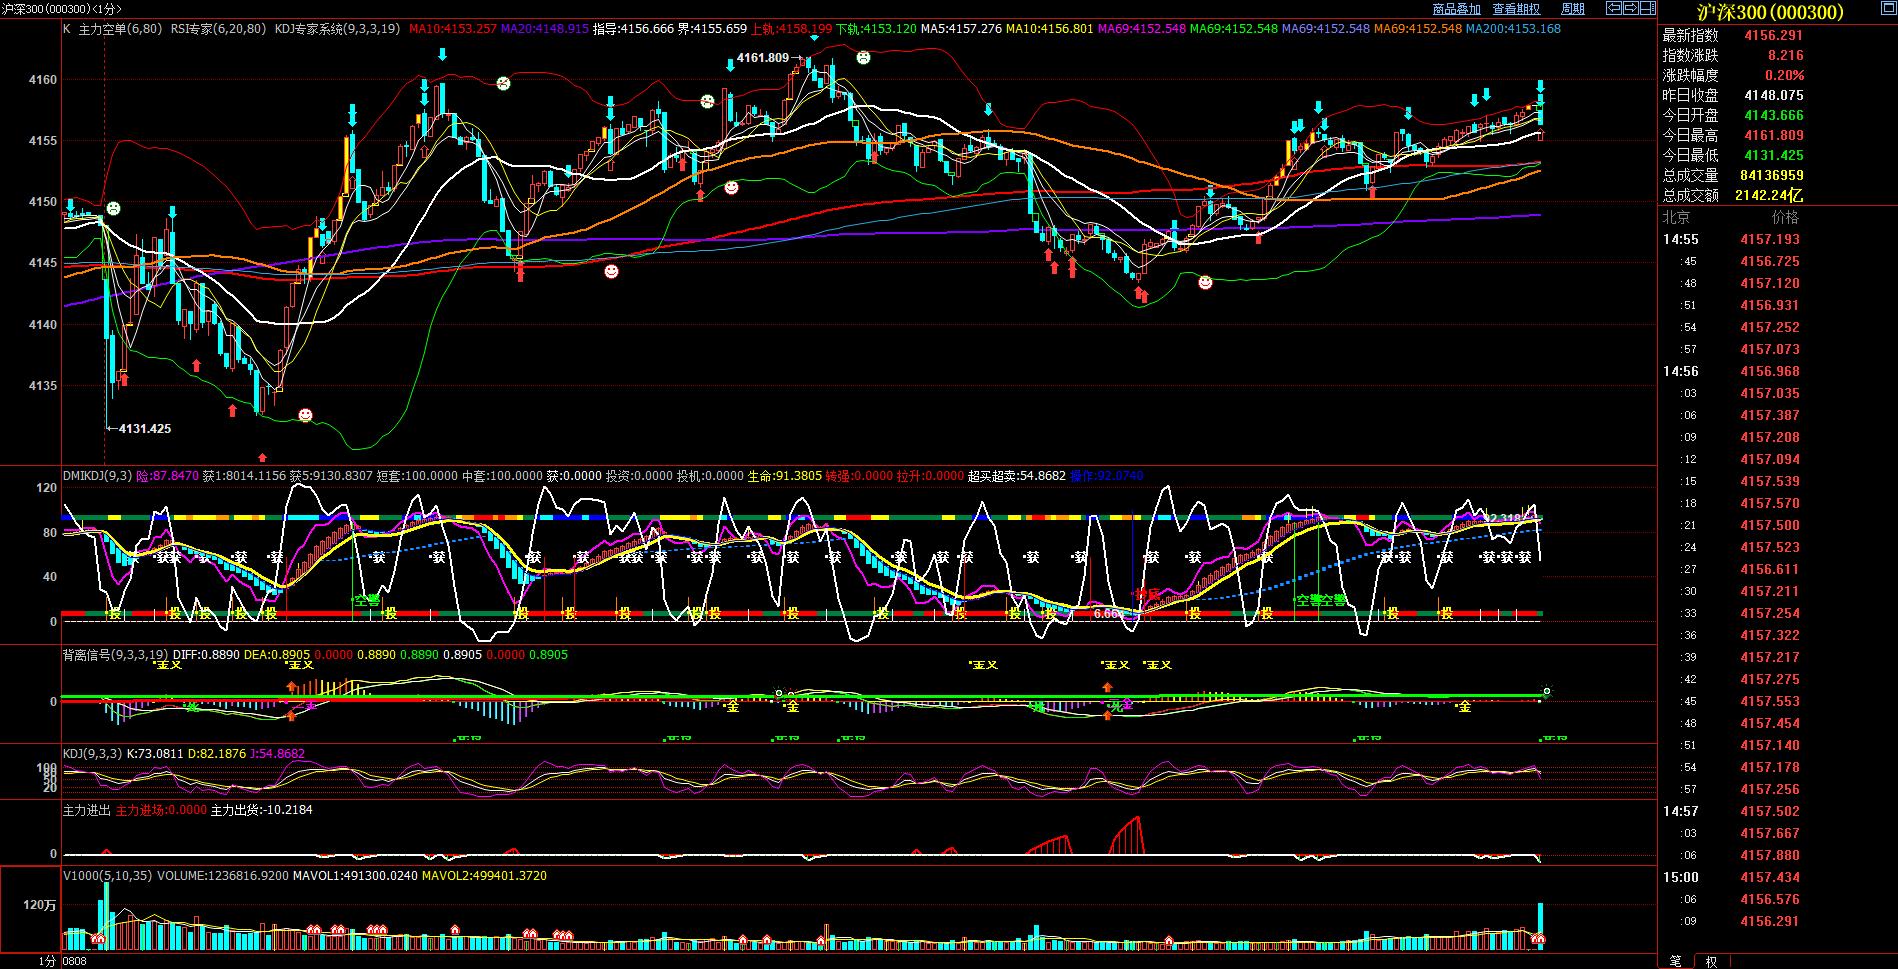Select the RSI专家(6,20,80) indicator label

coord(218,29)
